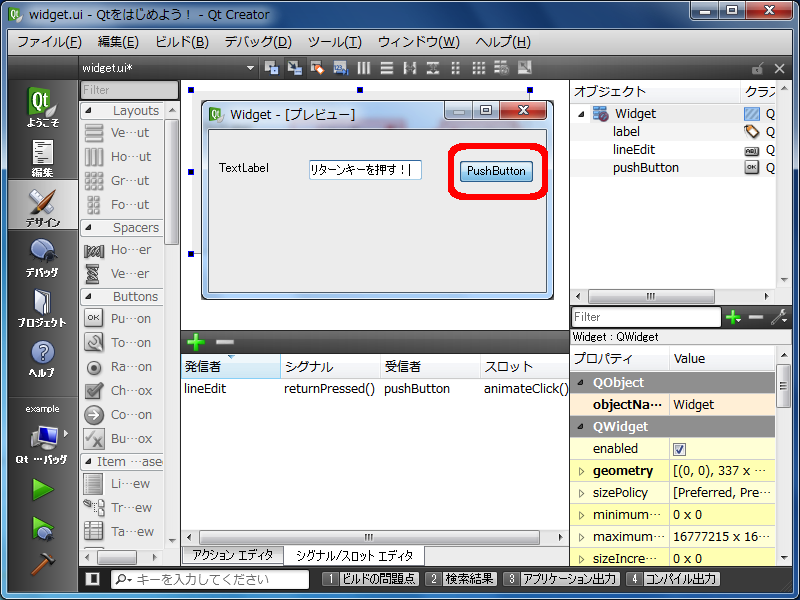
Task: Switch to 編集 (Edit) mode icon
Action: coord(42,158)
